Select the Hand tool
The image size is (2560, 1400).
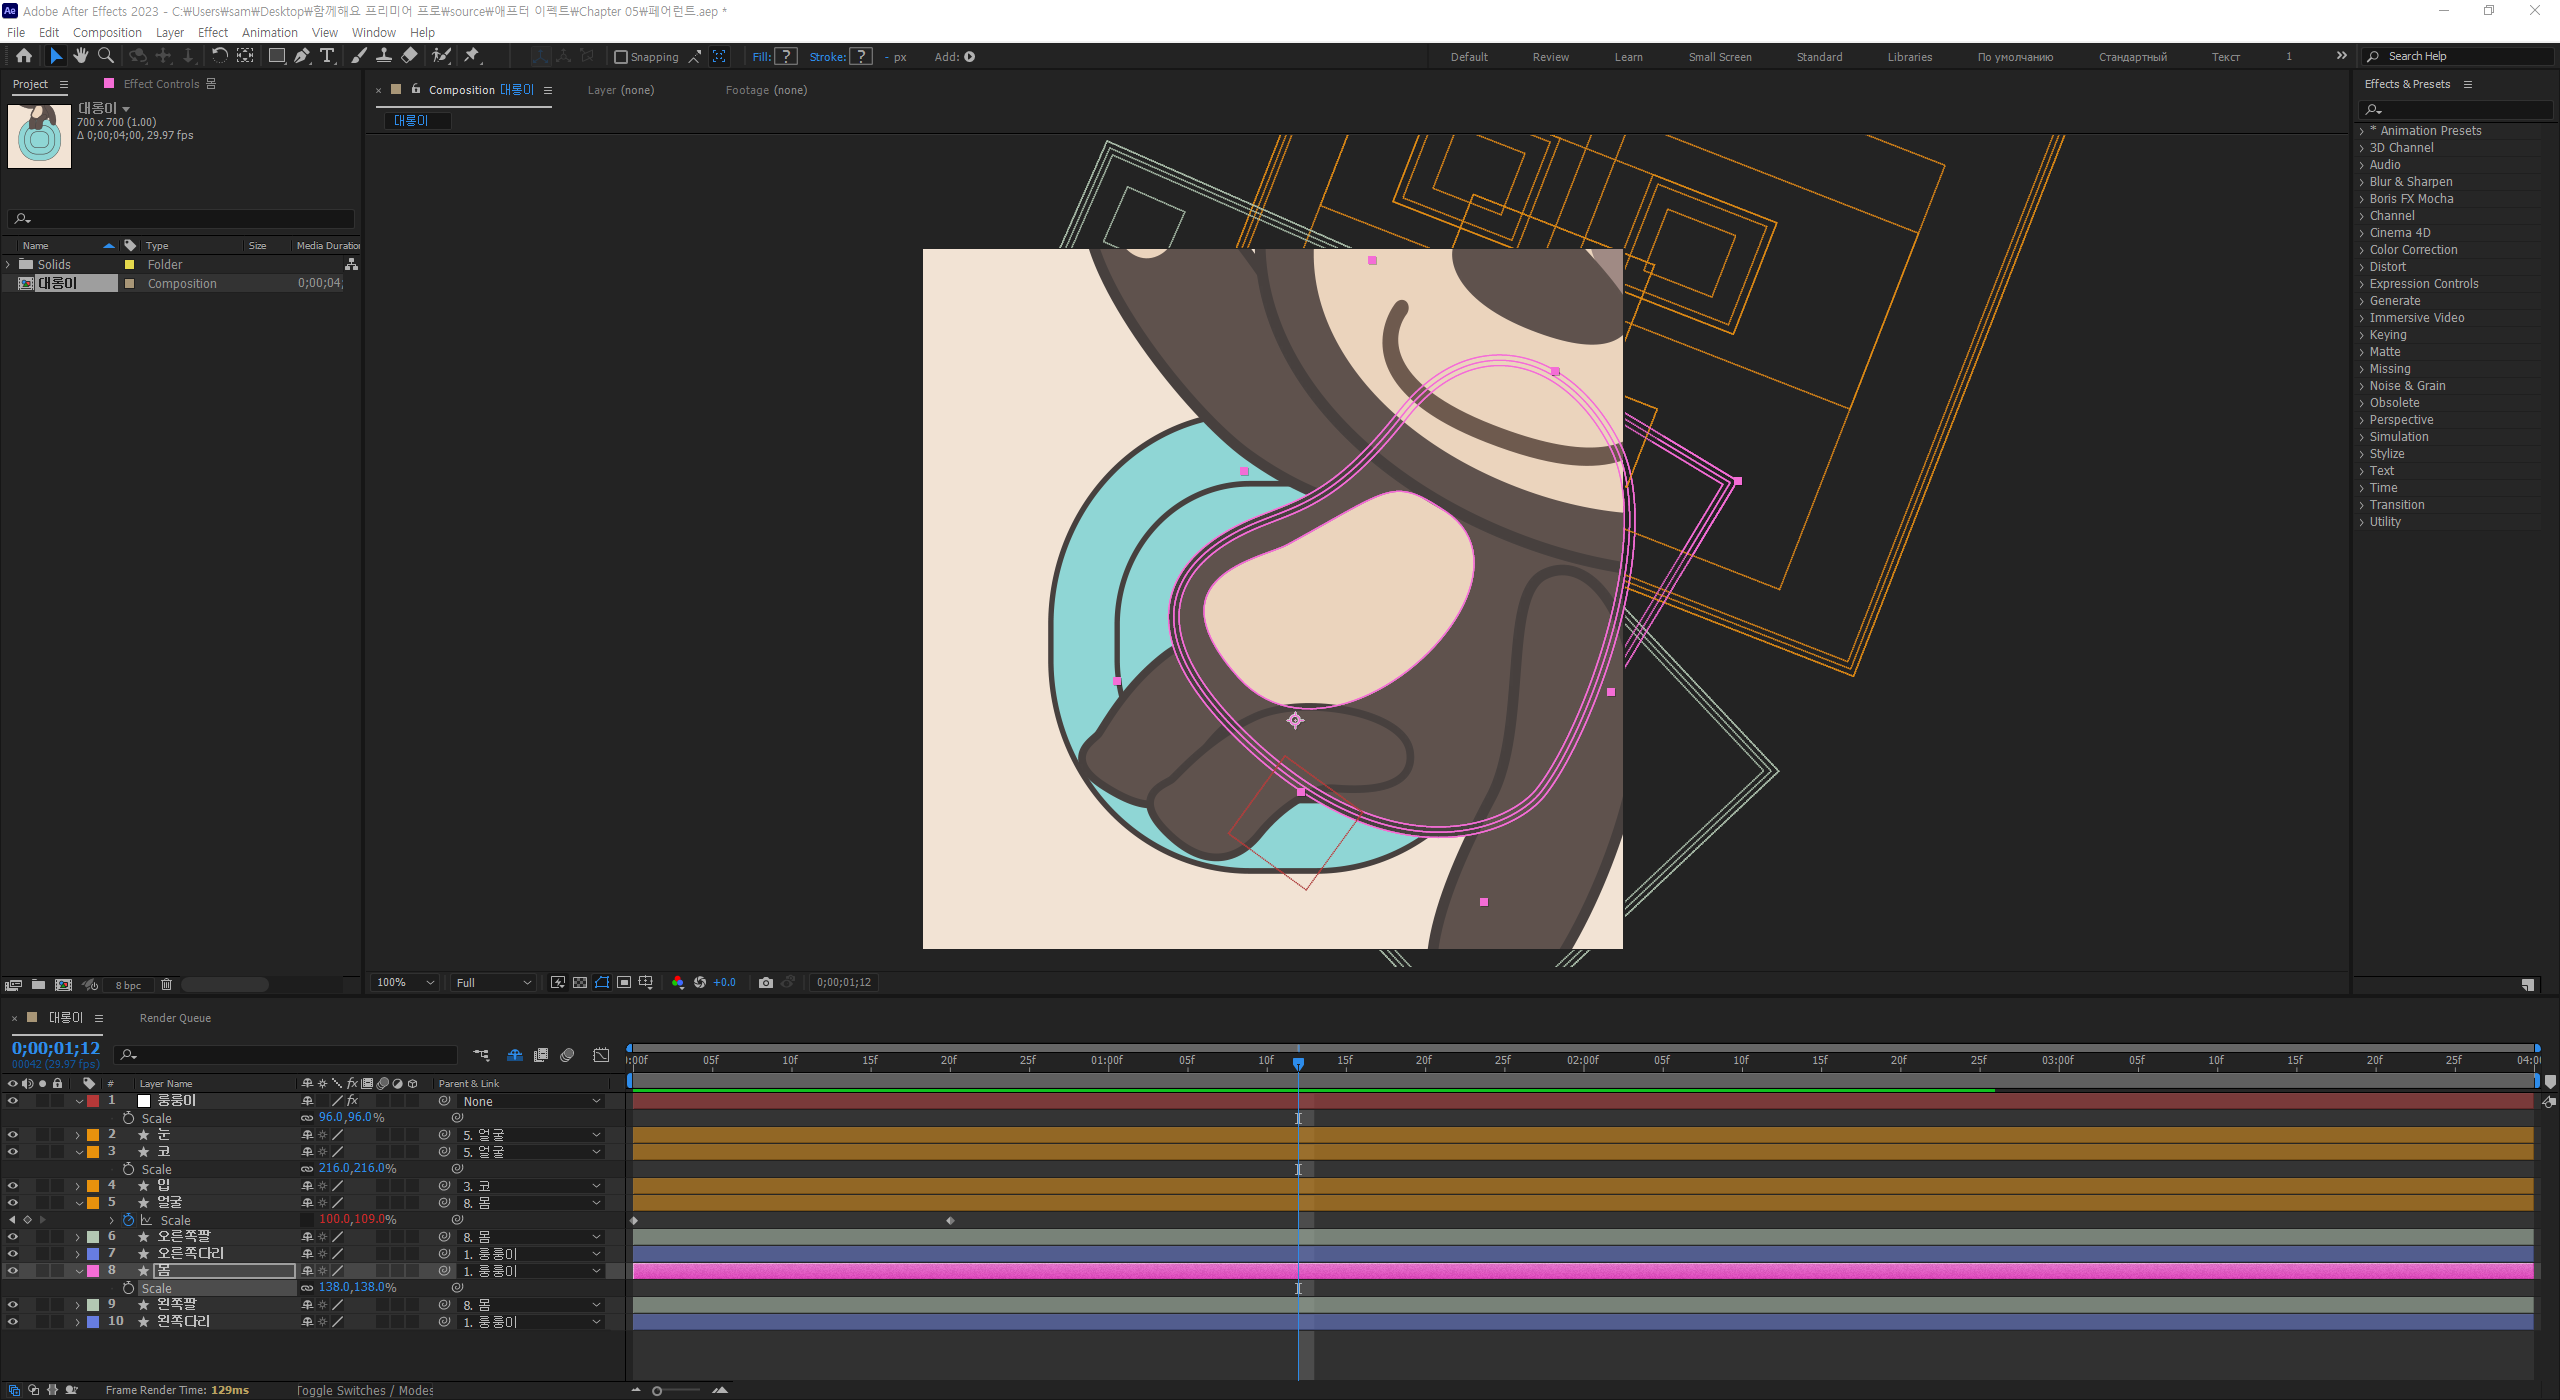pos(81,56)
